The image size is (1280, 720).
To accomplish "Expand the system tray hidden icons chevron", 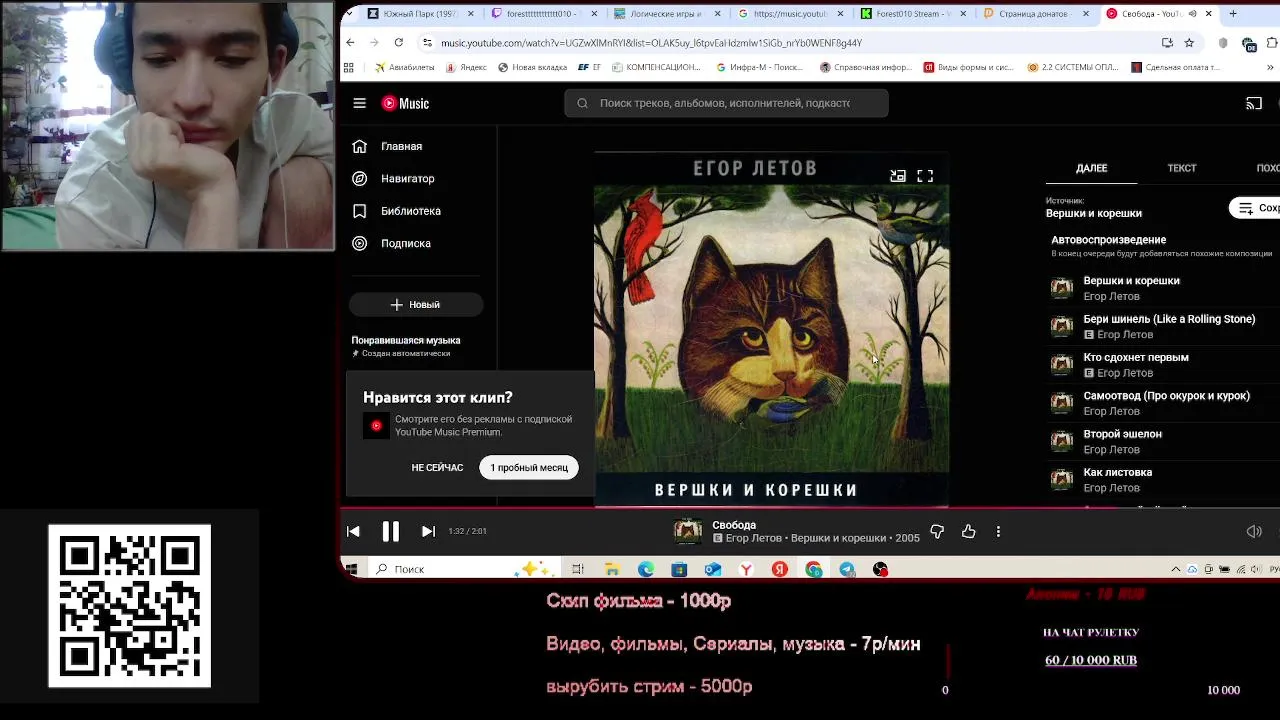I will 1176,569.
